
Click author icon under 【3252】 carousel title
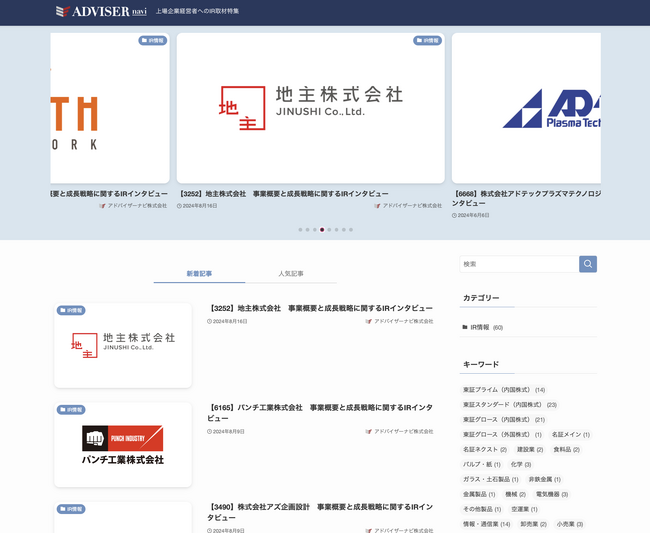(x=377, y=206)
